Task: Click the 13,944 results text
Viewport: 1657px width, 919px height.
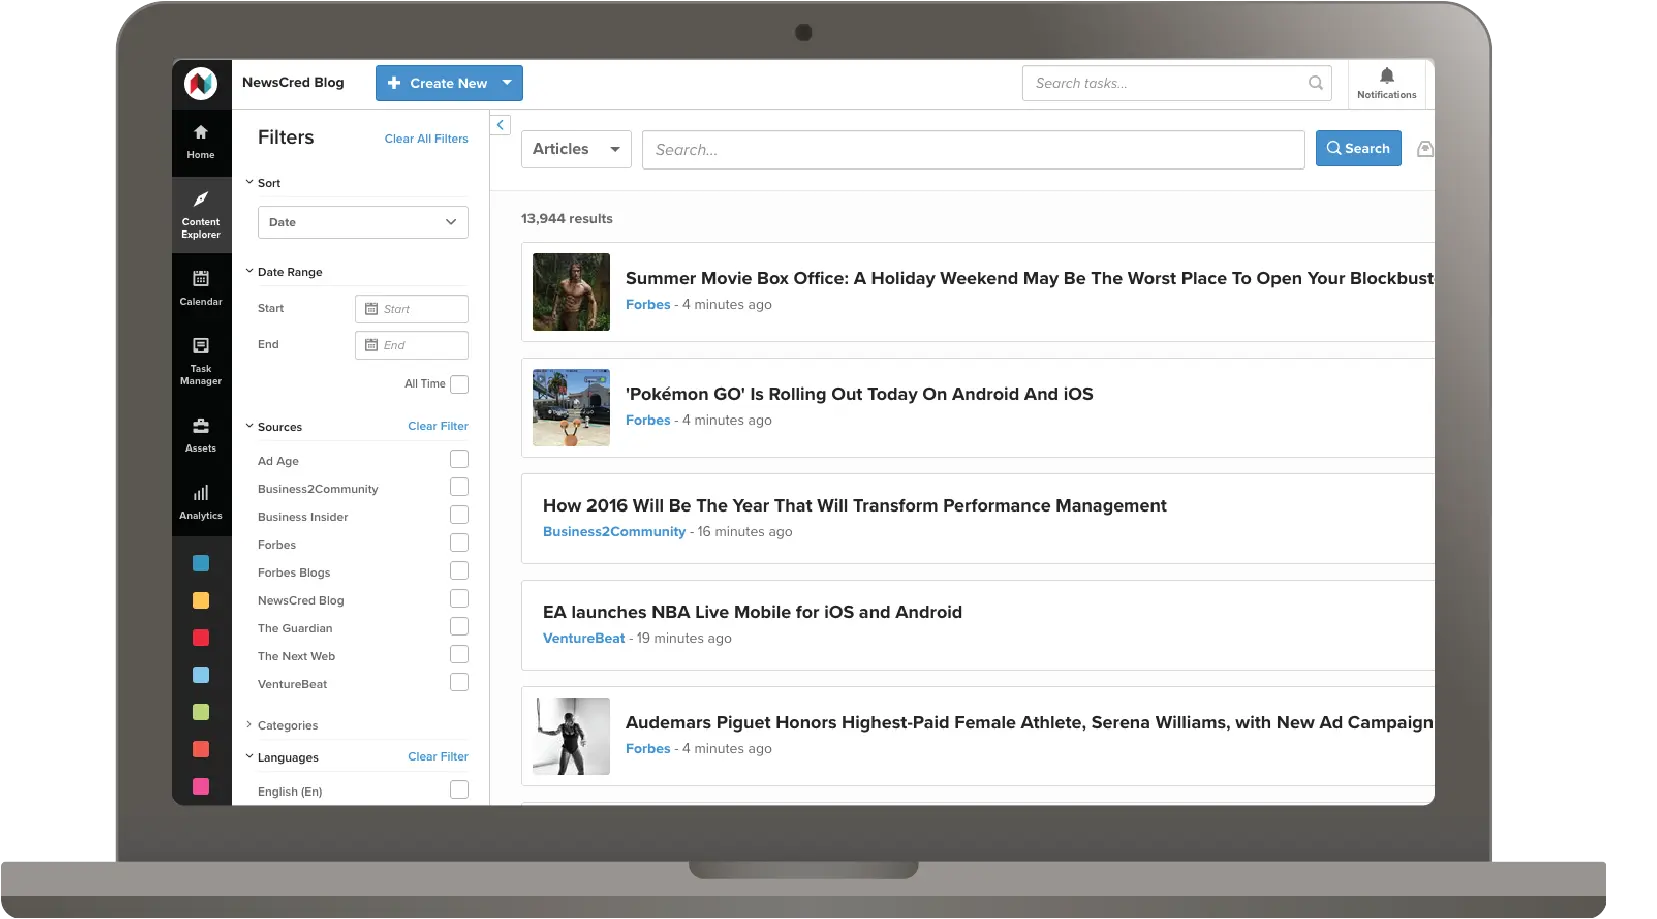Action: tap(566, 218)
